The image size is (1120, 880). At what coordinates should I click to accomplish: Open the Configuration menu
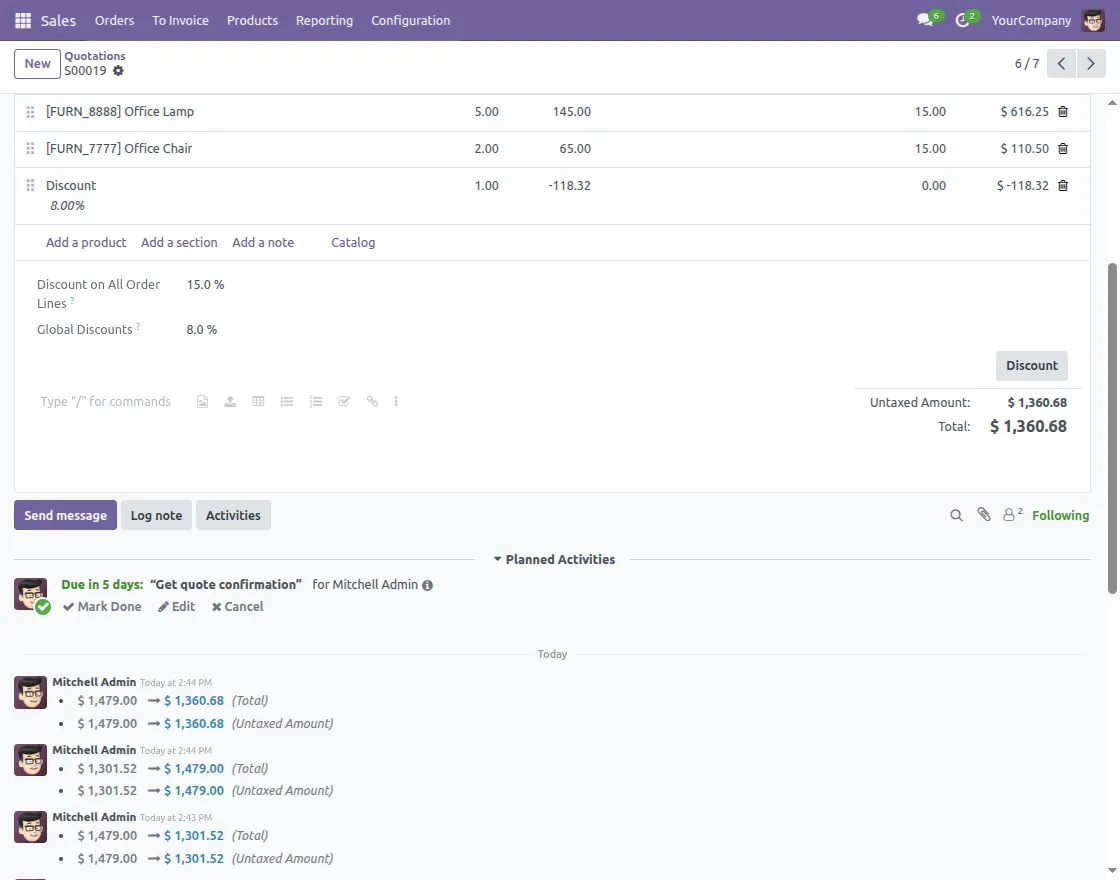[x=410, y=20]
